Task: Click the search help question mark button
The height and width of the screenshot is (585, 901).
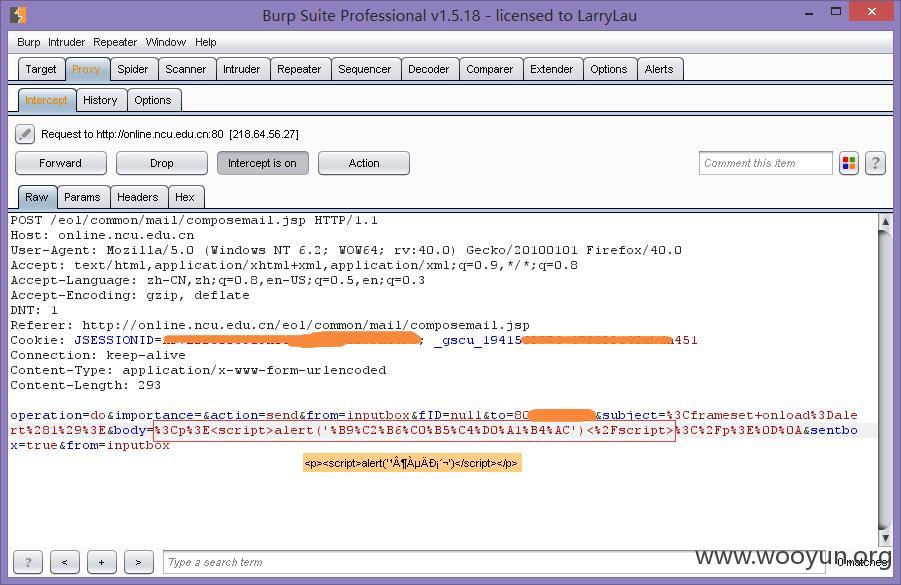Action: [28, 562]
